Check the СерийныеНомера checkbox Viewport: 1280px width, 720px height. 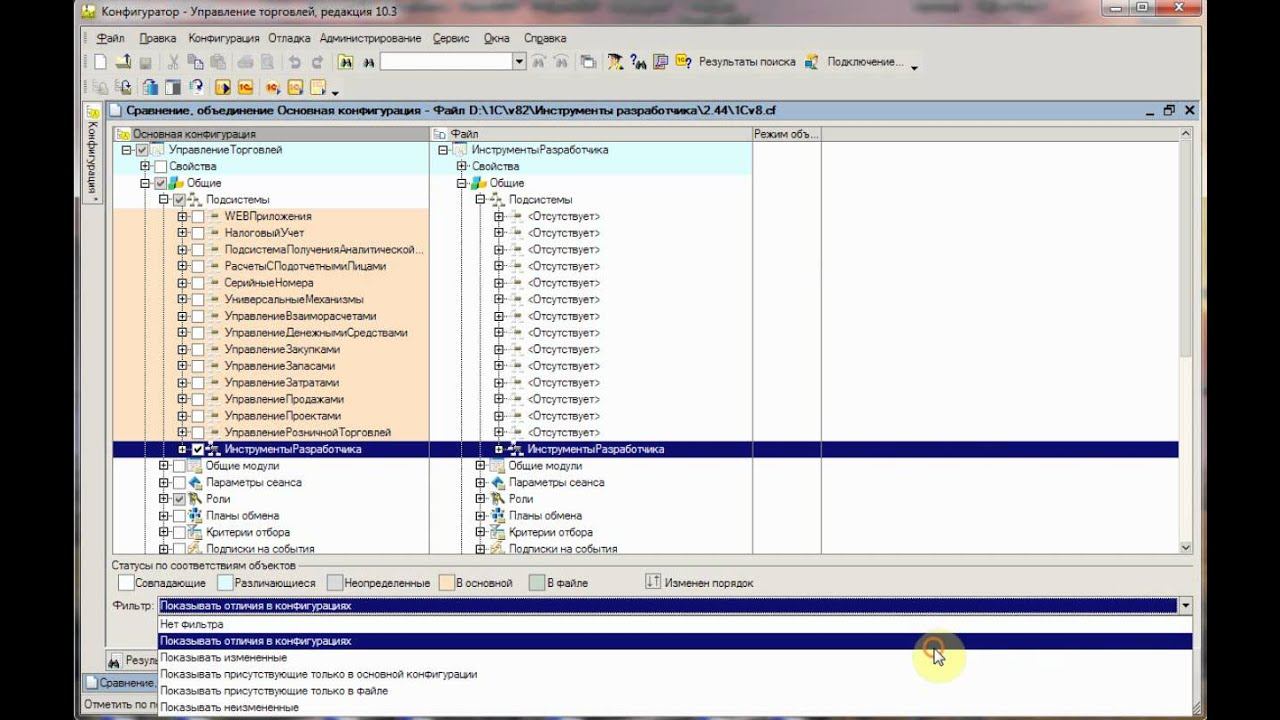198,283
